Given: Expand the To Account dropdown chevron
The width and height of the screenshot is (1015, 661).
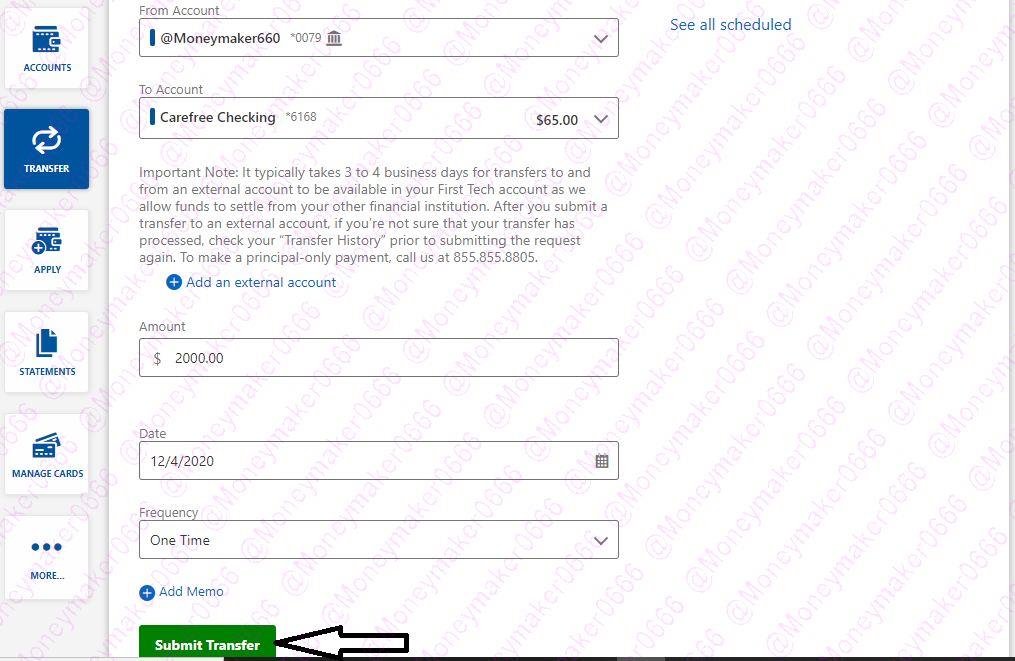Looking at the screenshot, I should pos(600,119).
